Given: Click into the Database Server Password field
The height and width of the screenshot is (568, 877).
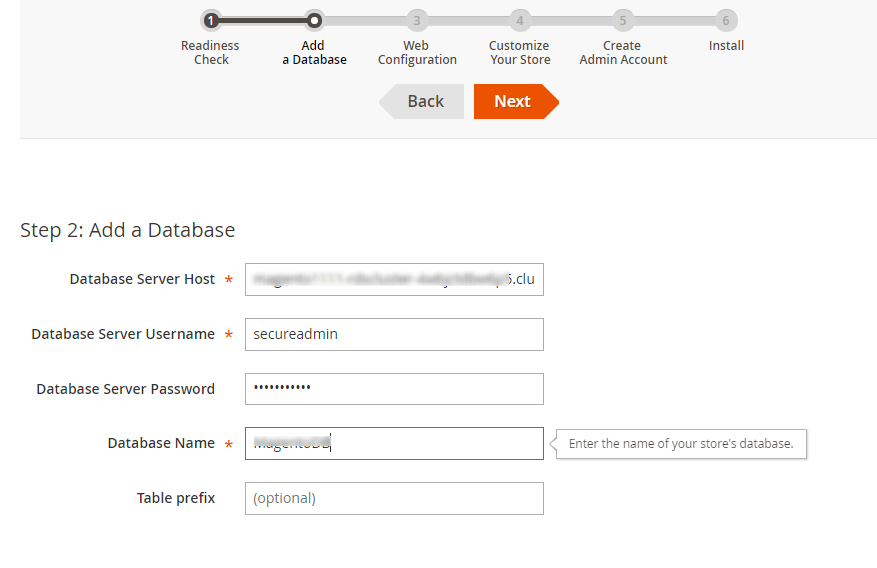Looking at the screenshot, I should click(x=394, y=389).
